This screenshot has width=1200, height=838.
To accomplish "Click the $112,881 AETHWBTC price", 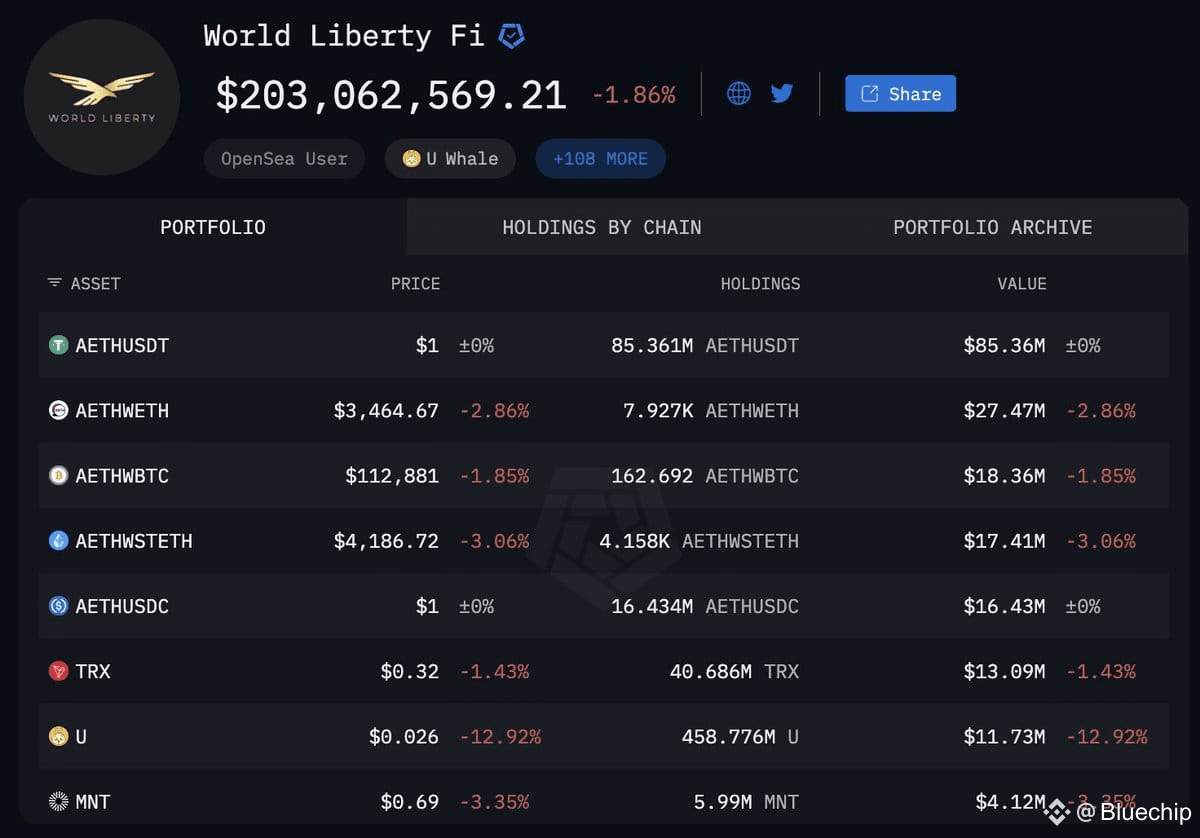I will (392, 475).
